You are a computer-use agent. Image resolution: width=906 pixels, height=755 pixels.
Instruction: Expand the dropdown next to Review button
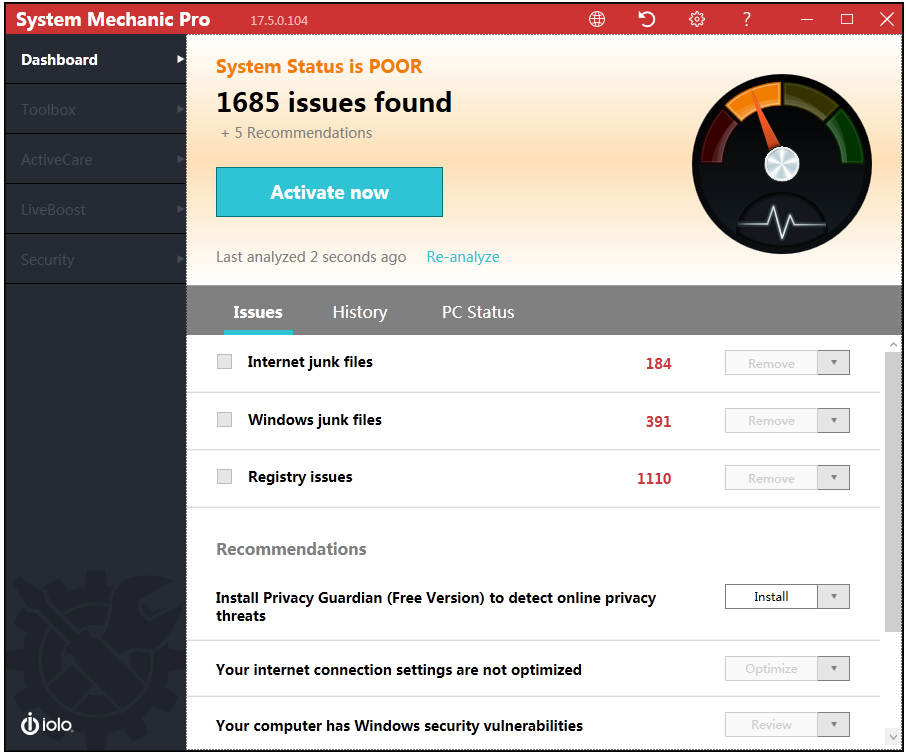[x=834, y=724]
